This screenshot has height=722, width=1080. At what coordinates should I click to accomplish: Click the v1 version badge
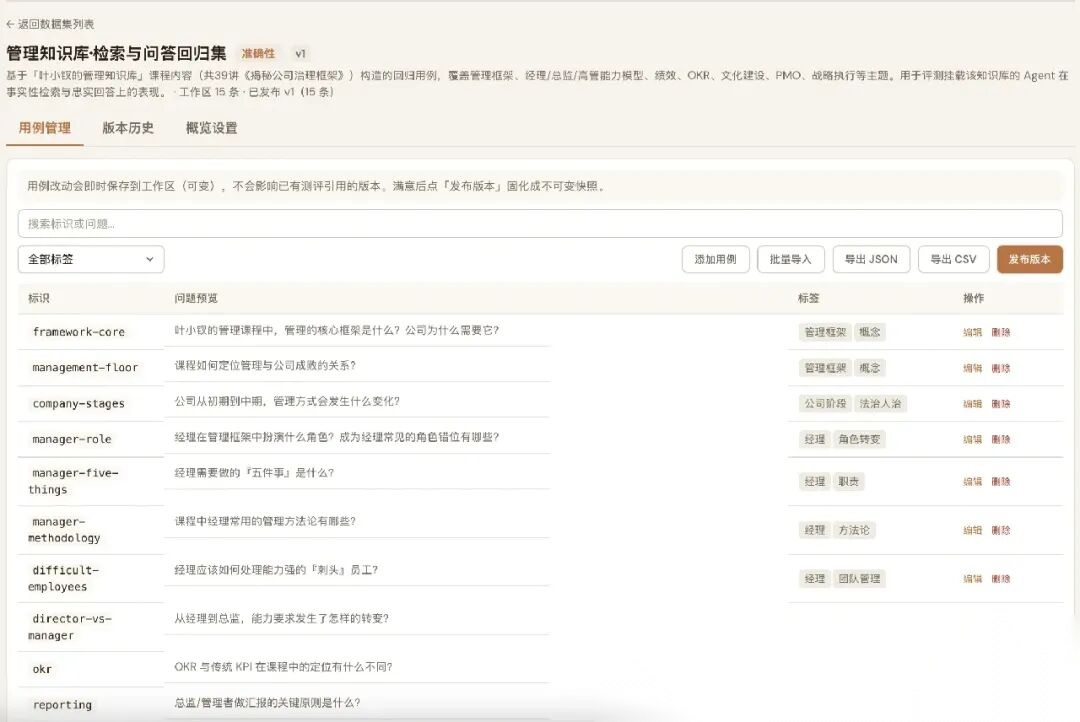click(x=300, y=53)
